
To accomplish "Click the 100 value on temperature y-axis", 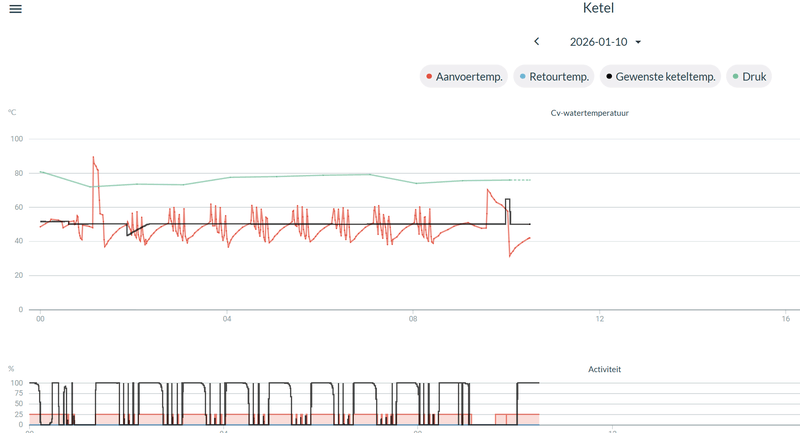I will point(17,139).
